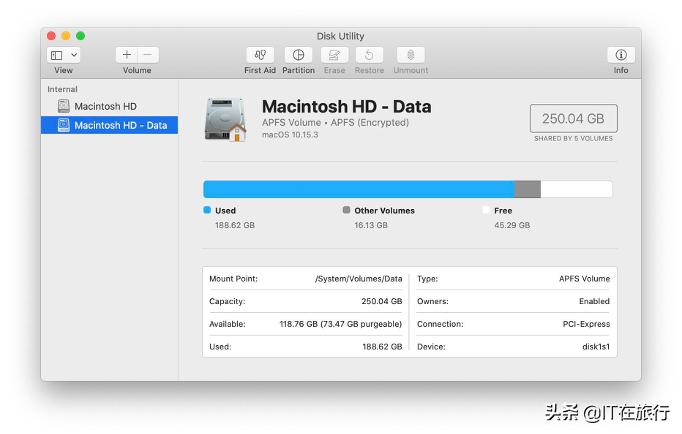Select Macintosh HD in sidebar
Image resolution: width=682 pixels, height=434 pixels.
tap(110, 106)
